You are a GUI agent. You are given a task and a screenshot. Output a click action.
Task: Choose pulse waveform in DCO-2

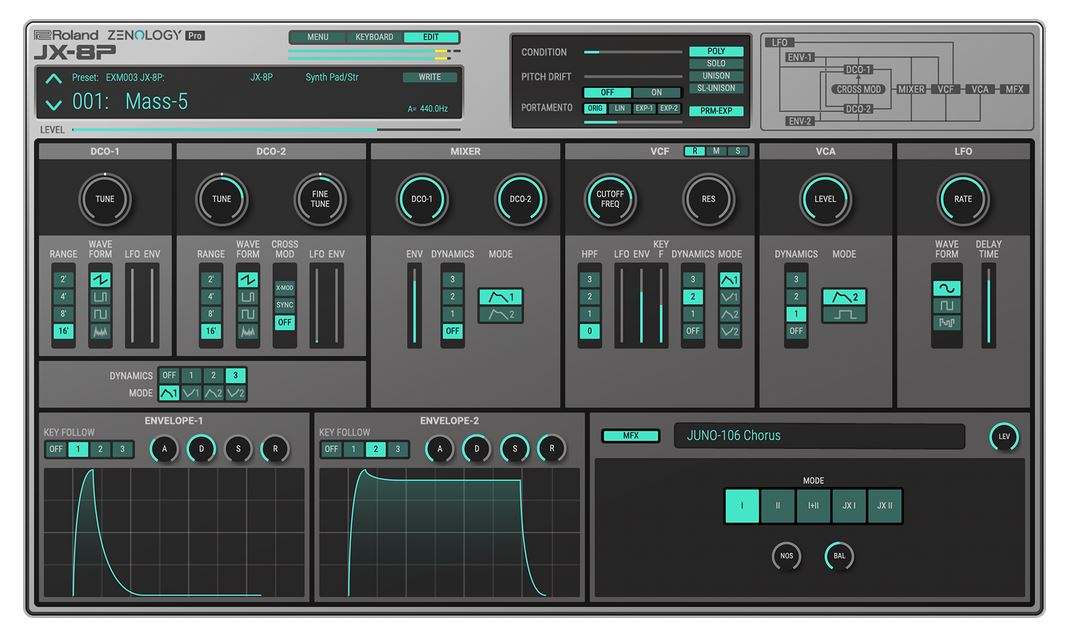coord(248,297)
